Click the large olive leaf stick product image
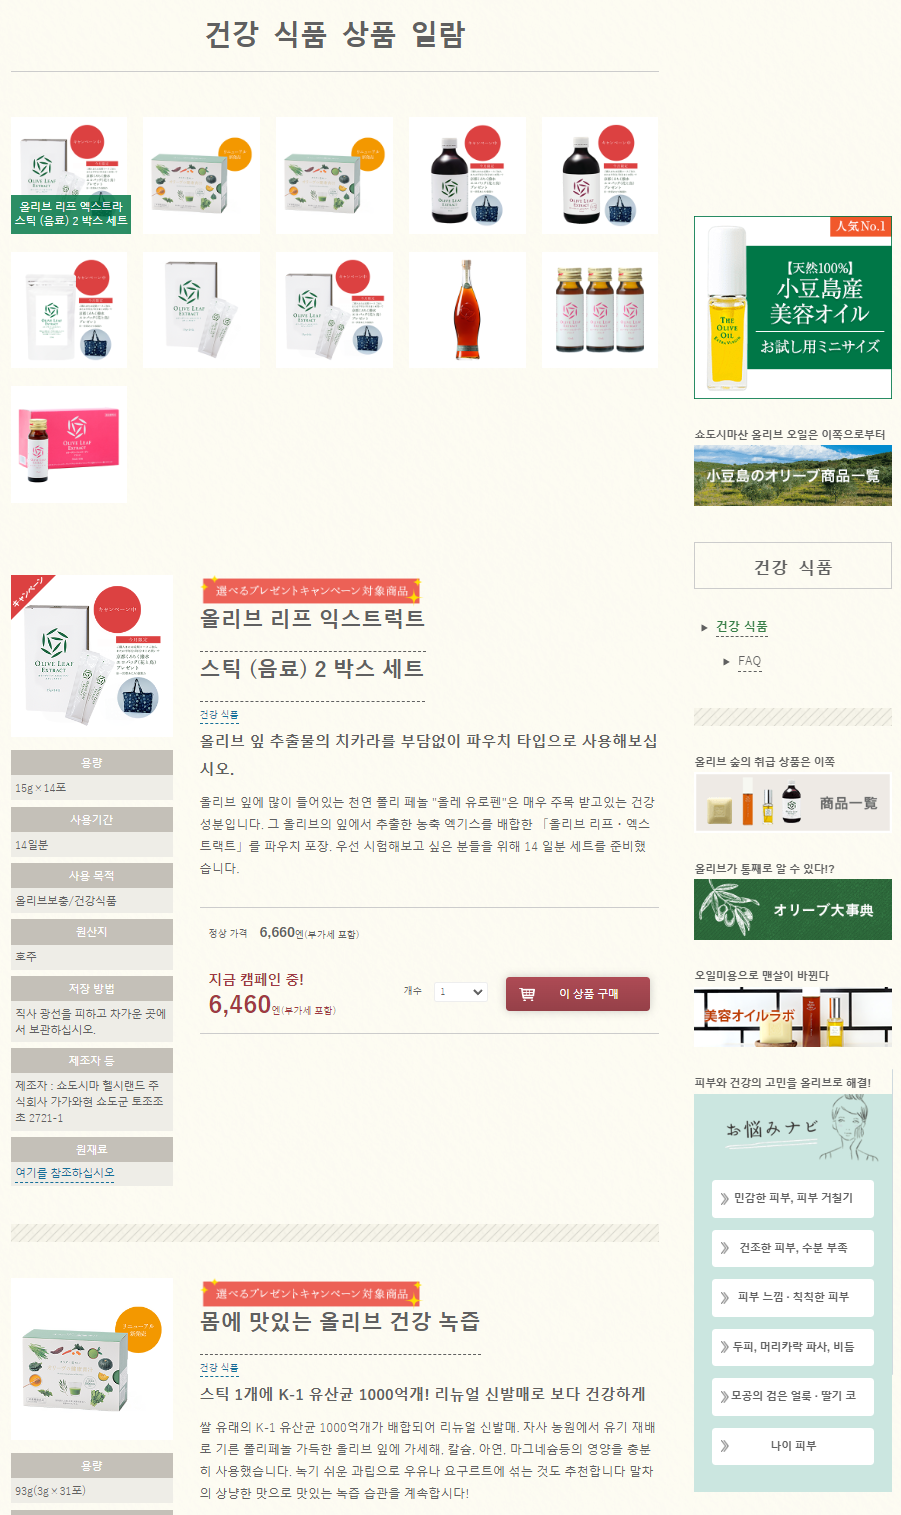The width and height of the screenshot is (901, 1515). [92, 656]
